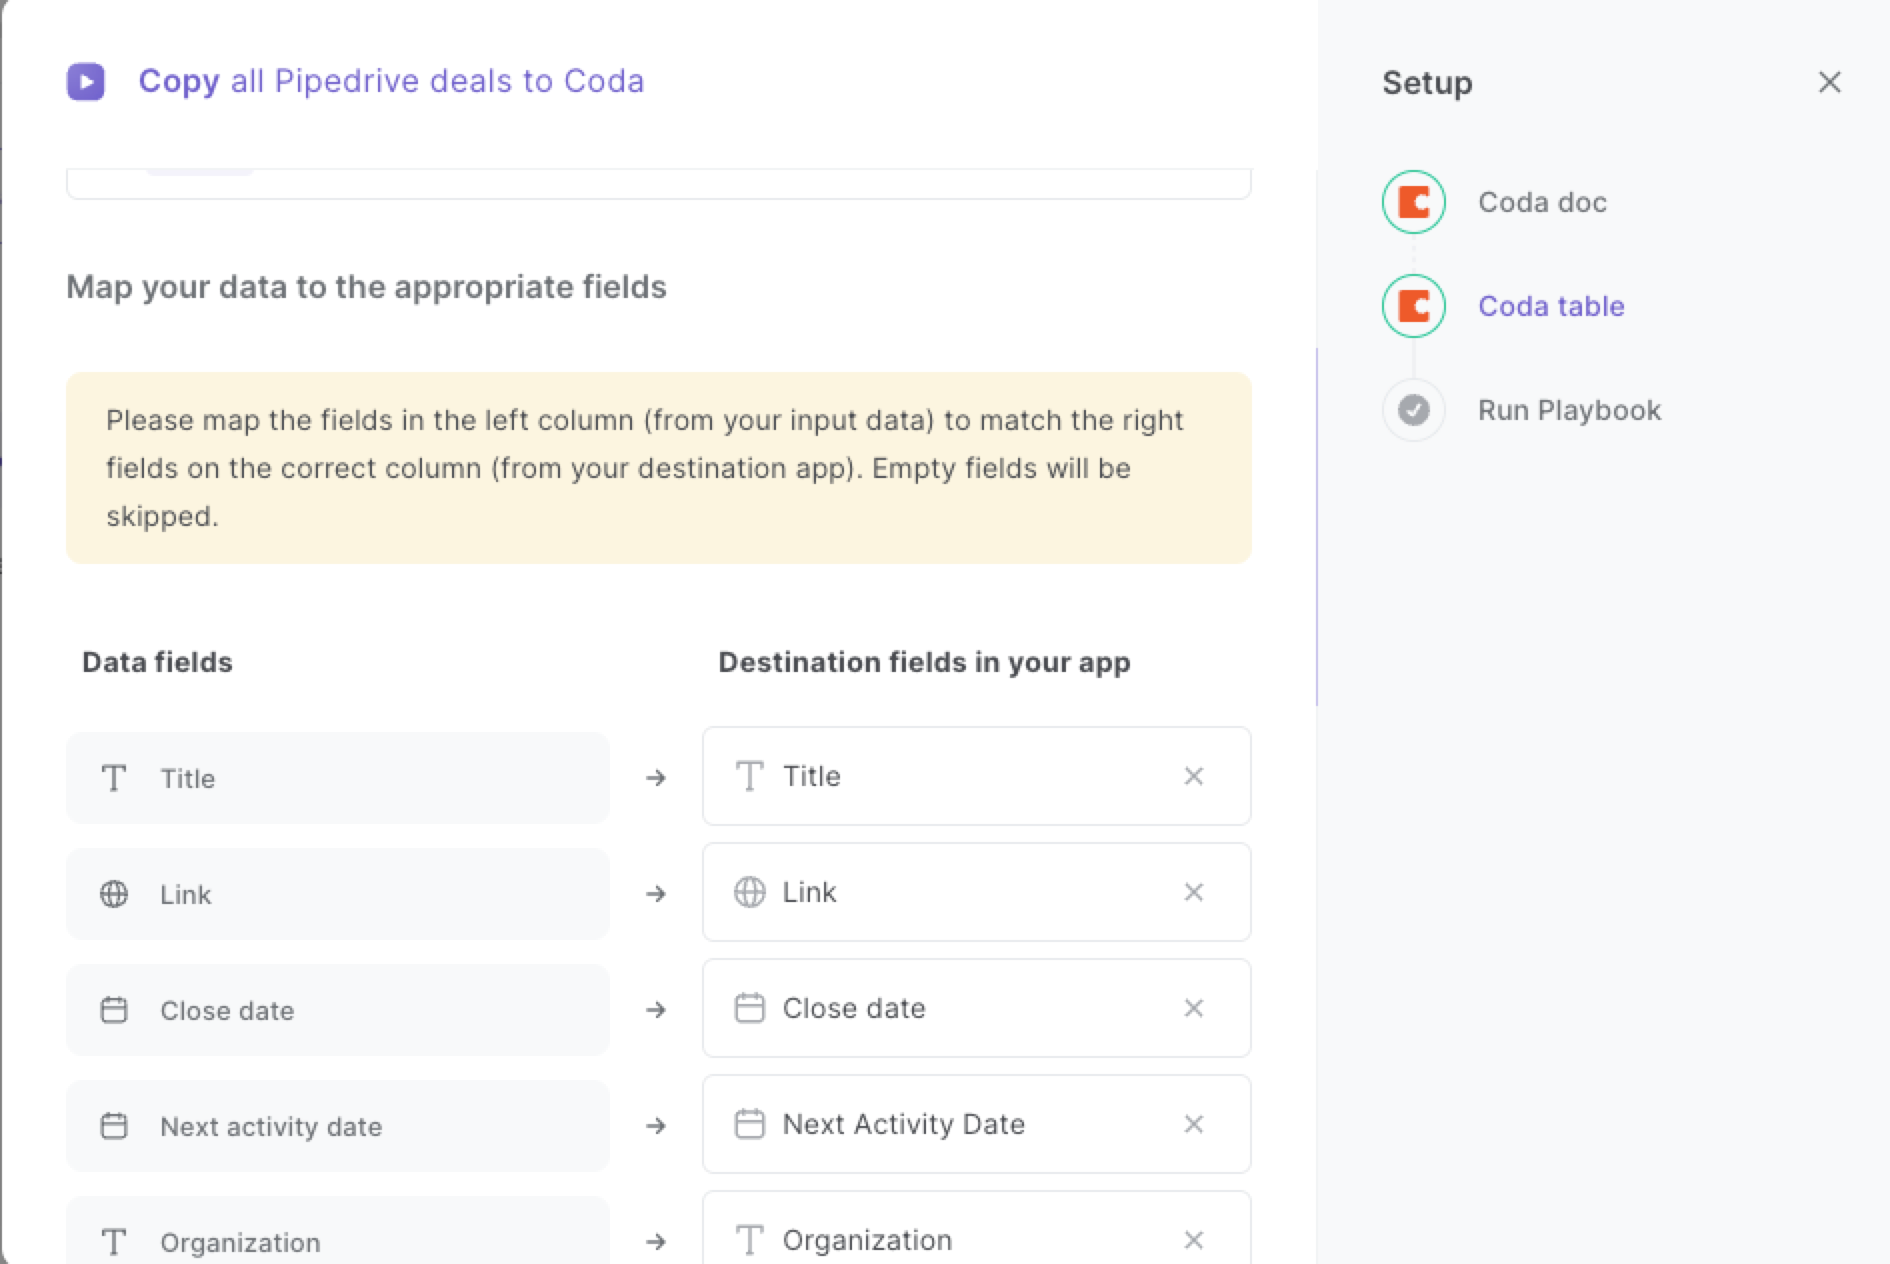
Task: Click the arrow between Organization fields
Action: 656,1241
